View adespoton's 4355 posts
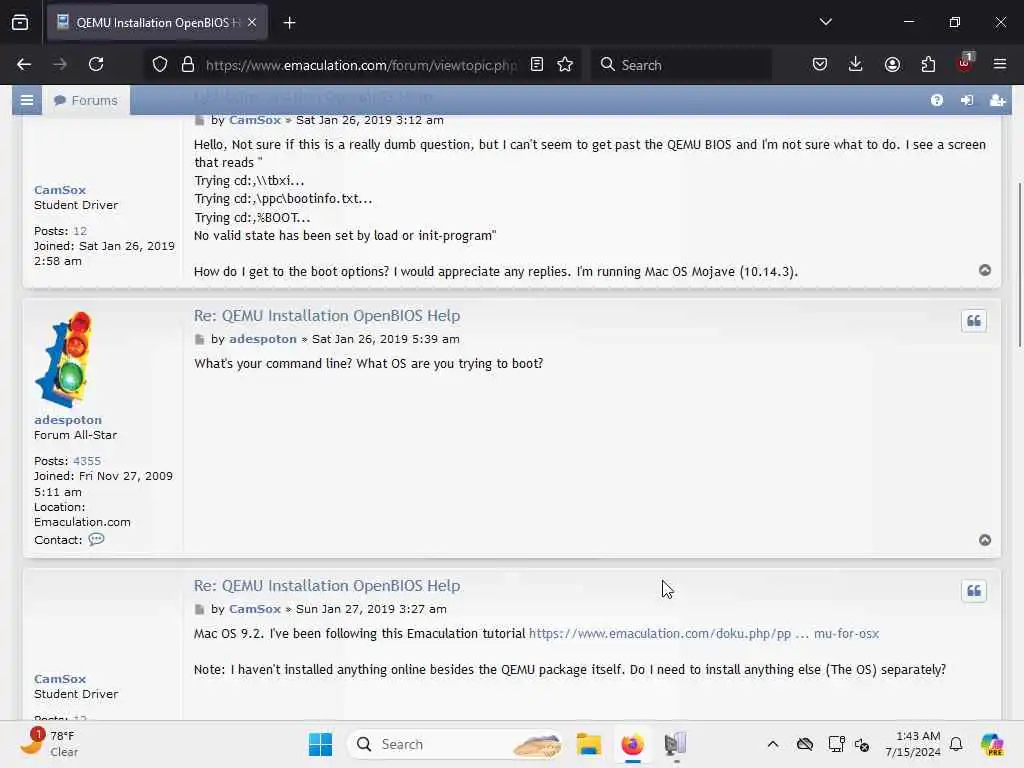The height and width of the screenshot is (768, 1024). (87, 461)
